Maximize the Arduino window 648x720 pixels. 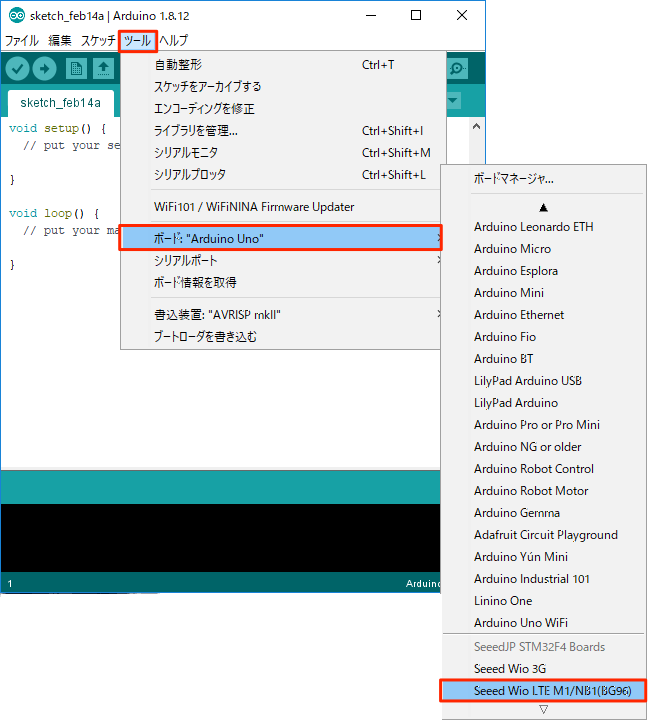[416, 16]
